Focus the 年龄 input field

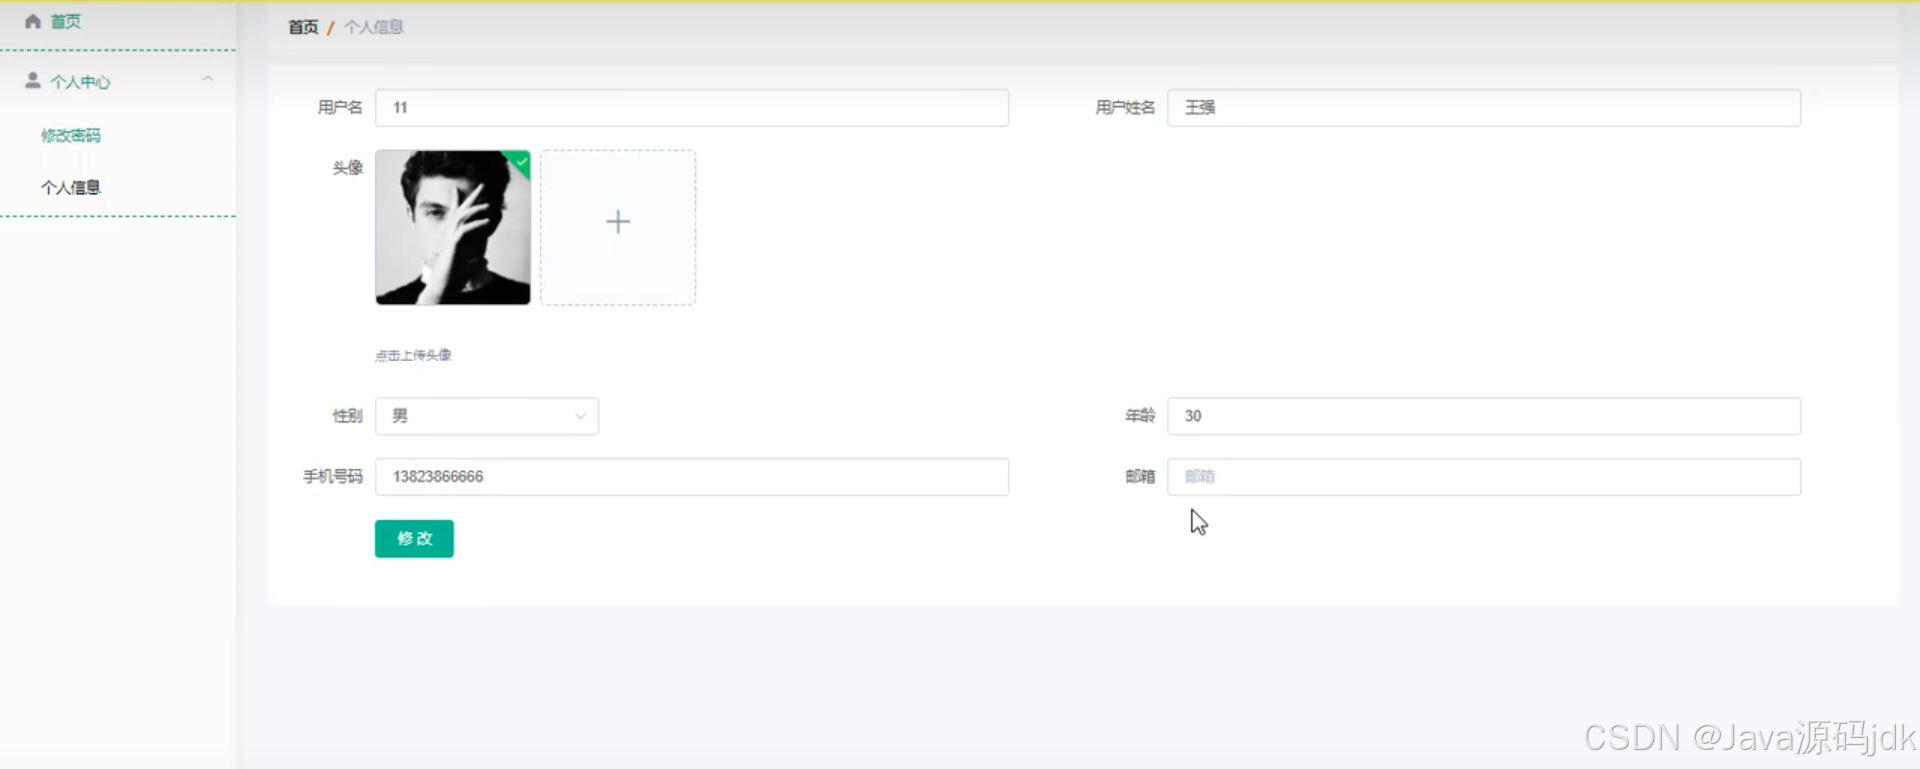[x=1484, y=416]
